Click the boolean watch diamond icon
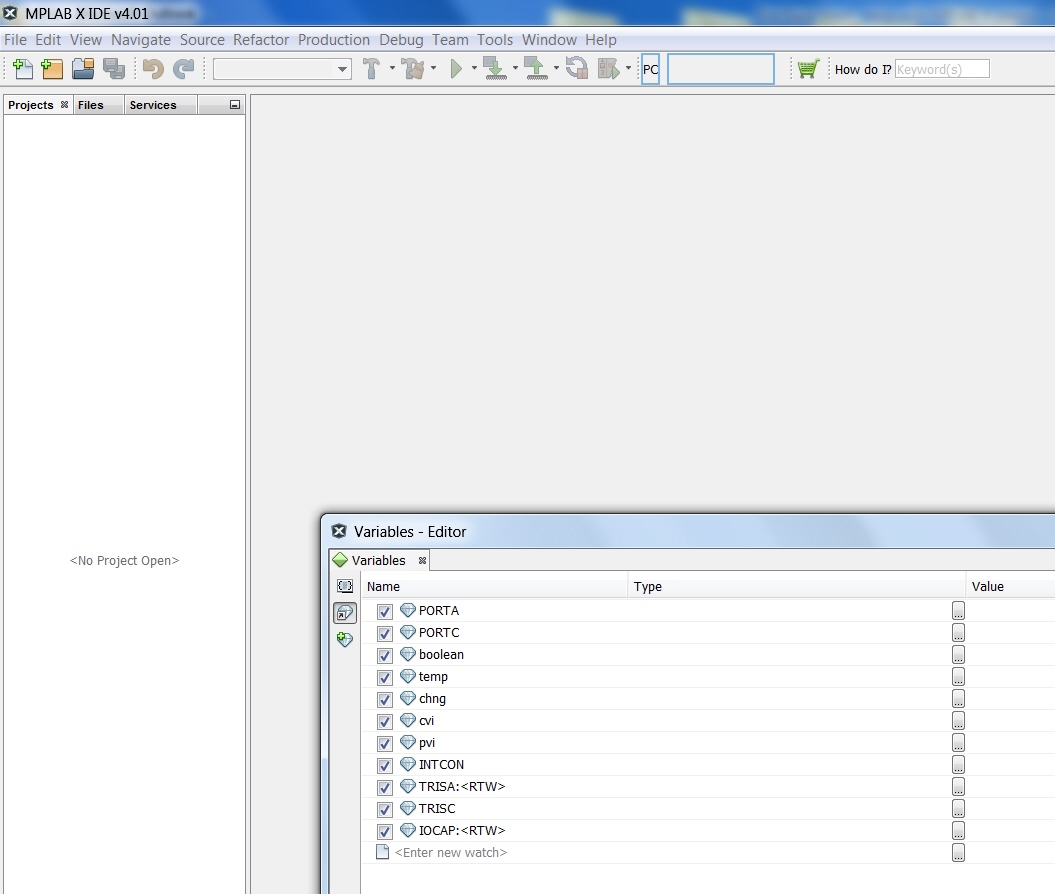This screenshot has width=1055, height=894. (408, 655)
